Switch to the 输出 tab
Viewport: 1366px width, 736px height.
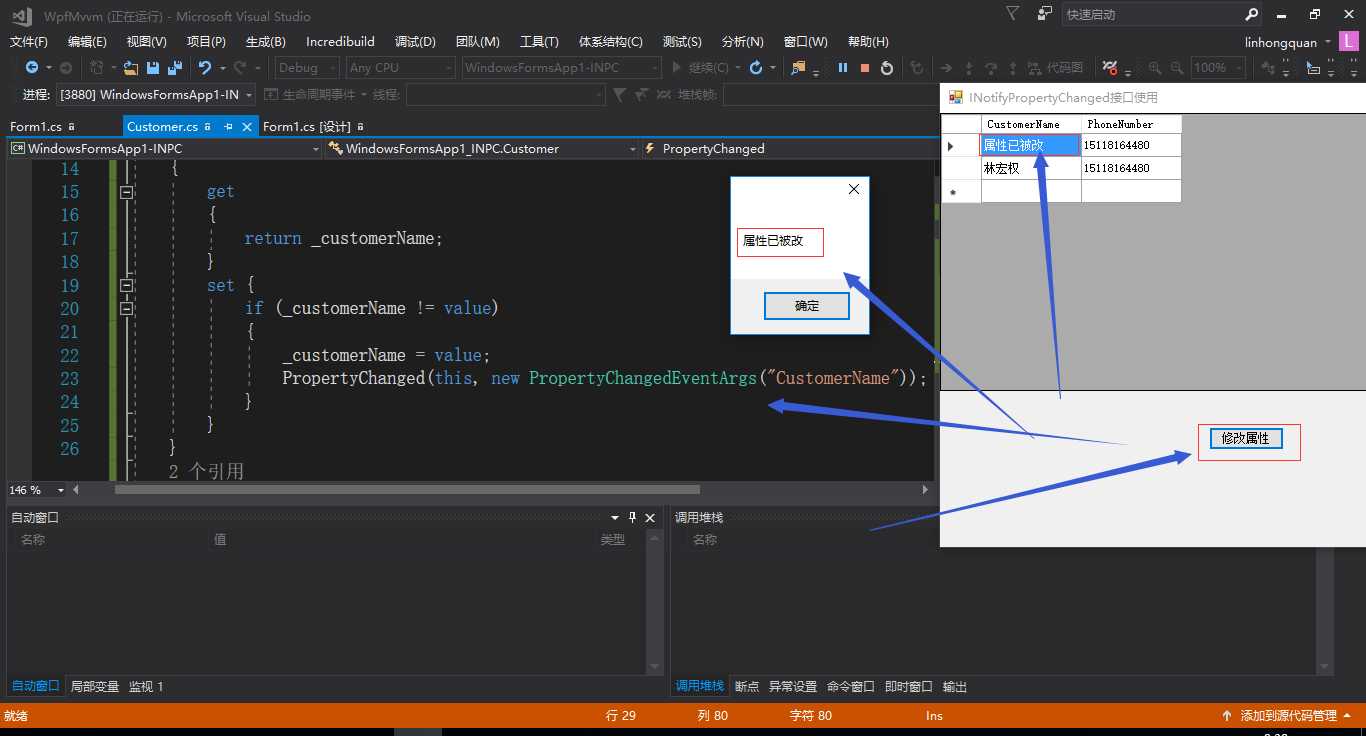[x=955, y=686]
